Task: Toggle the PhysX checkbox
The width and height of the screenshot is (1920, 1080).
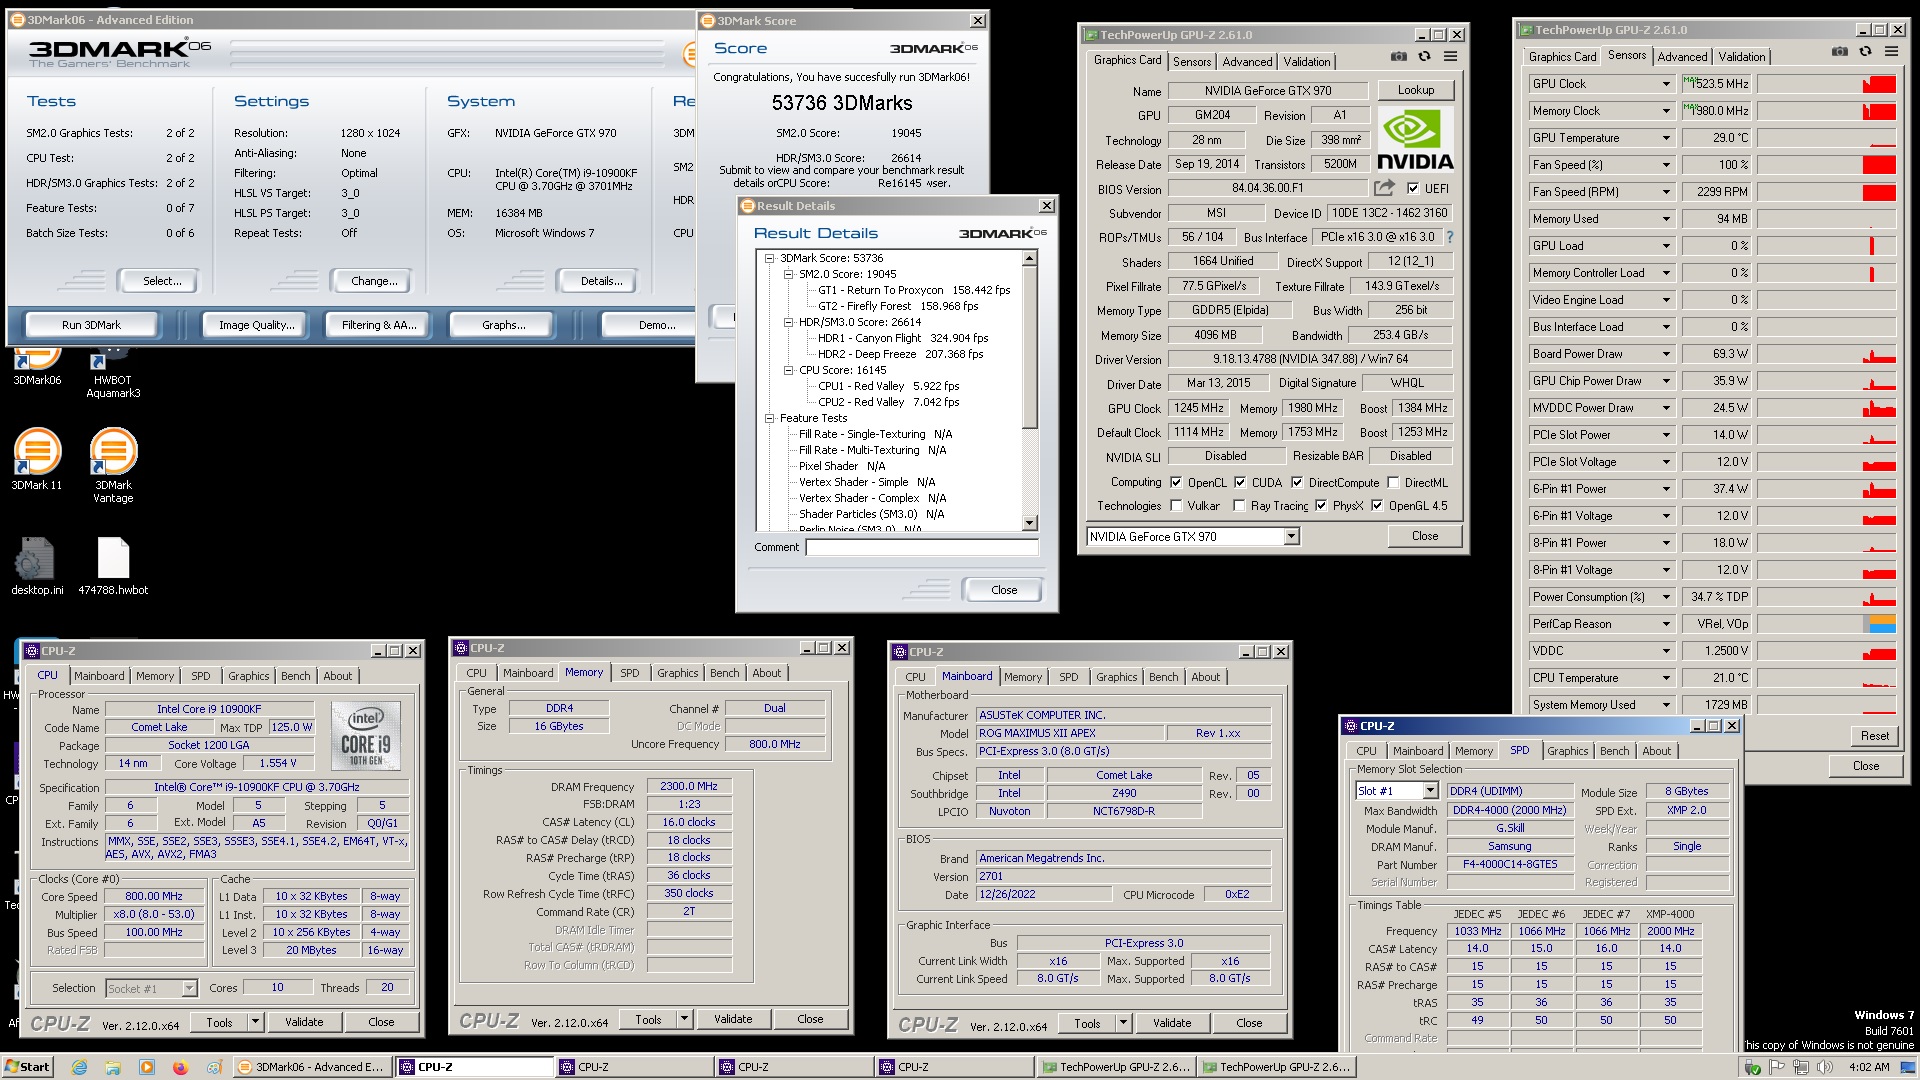Action: pos(1321,506)
